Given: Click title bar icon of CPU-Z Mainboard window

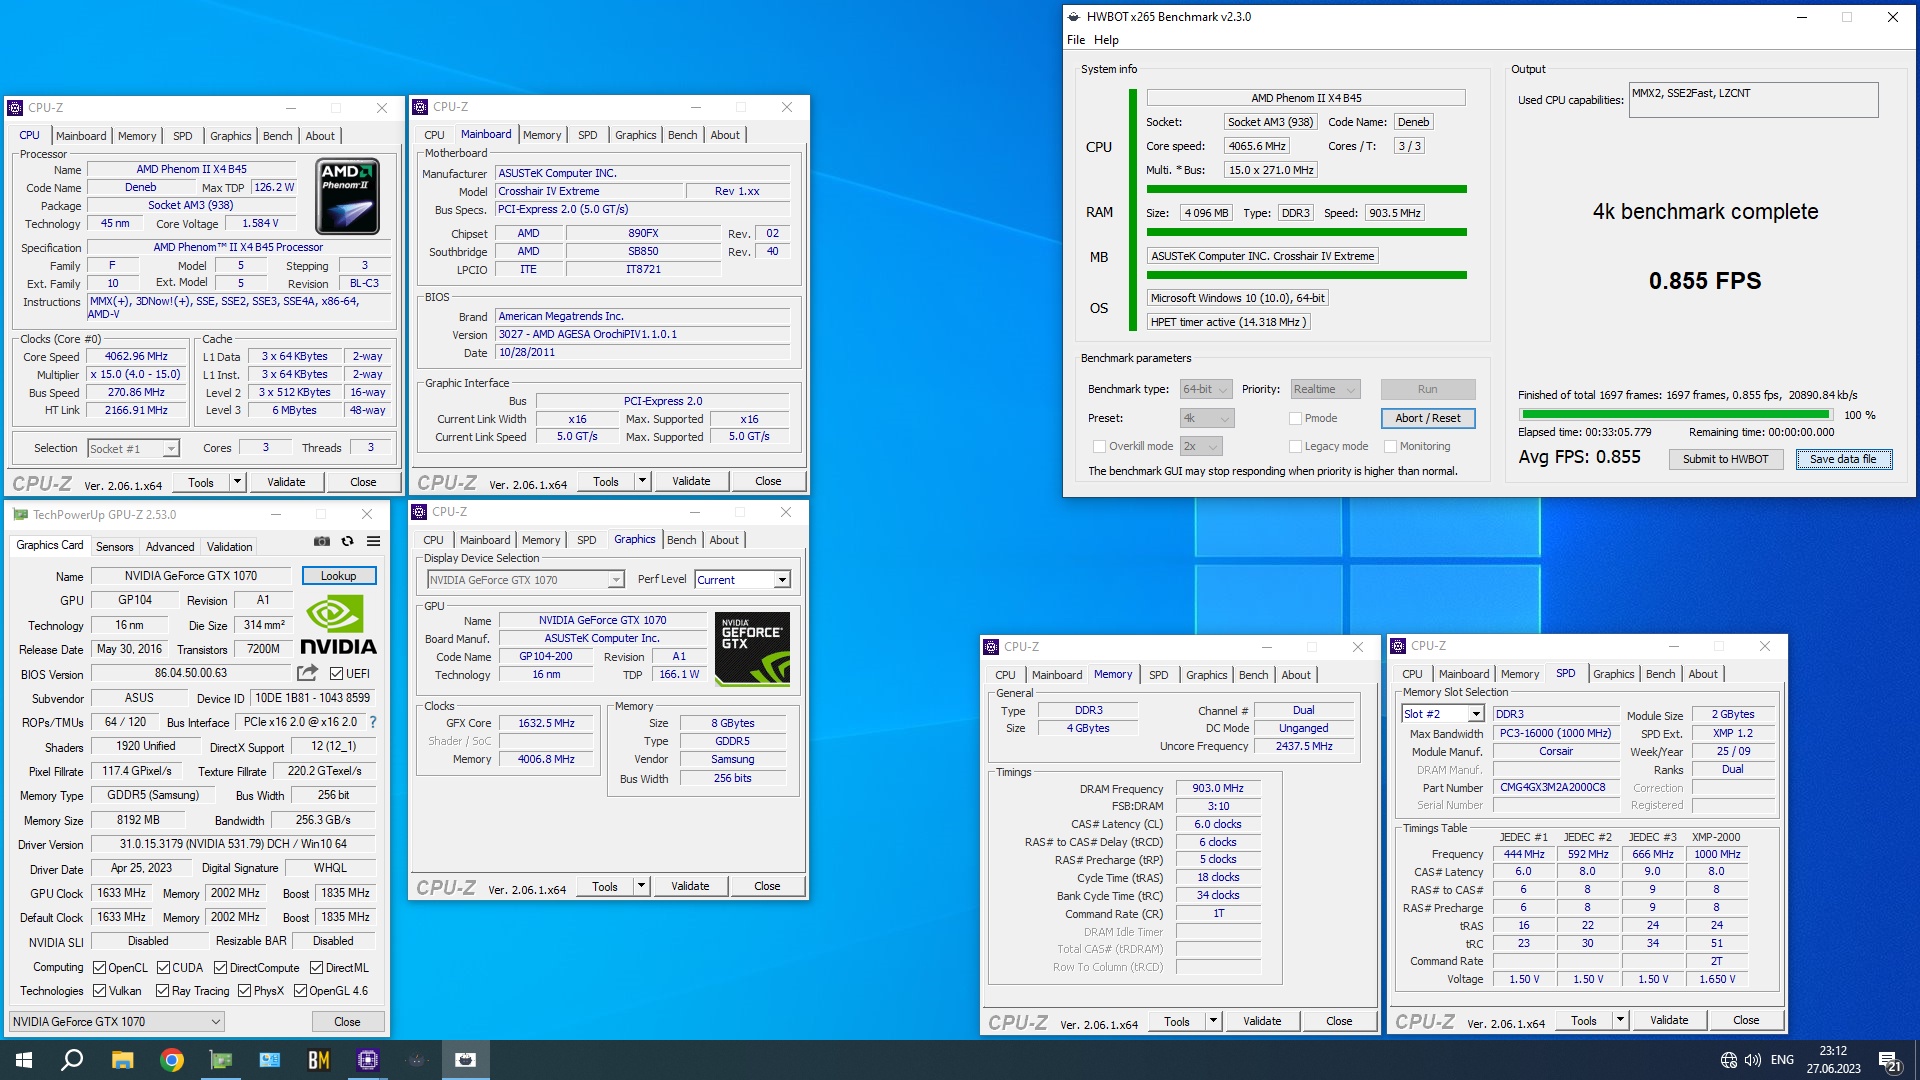Looking at the screenshot, I should point(421,107).
